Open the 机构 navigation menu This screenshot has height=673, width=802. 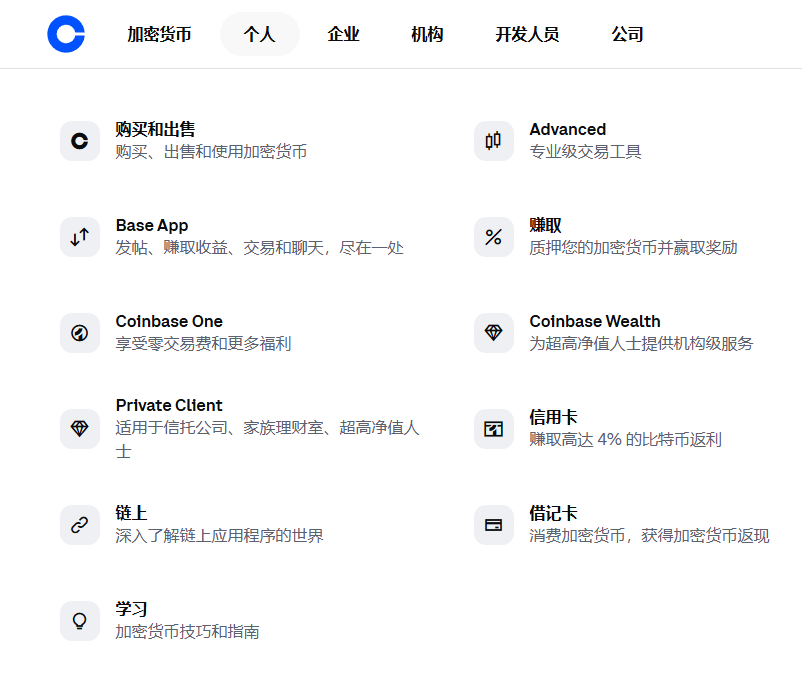click(427, 34)
